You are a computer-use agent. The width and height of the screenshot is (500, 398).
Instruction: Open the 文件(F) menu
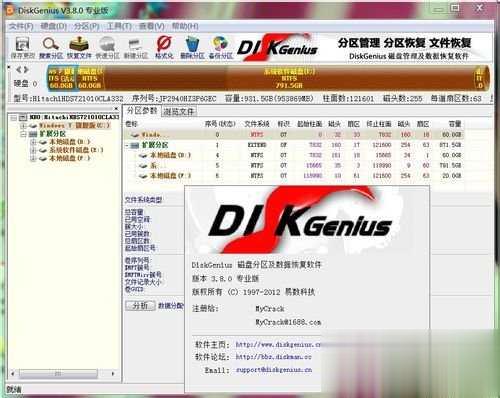pyautogui.click(x=21, y=26)
